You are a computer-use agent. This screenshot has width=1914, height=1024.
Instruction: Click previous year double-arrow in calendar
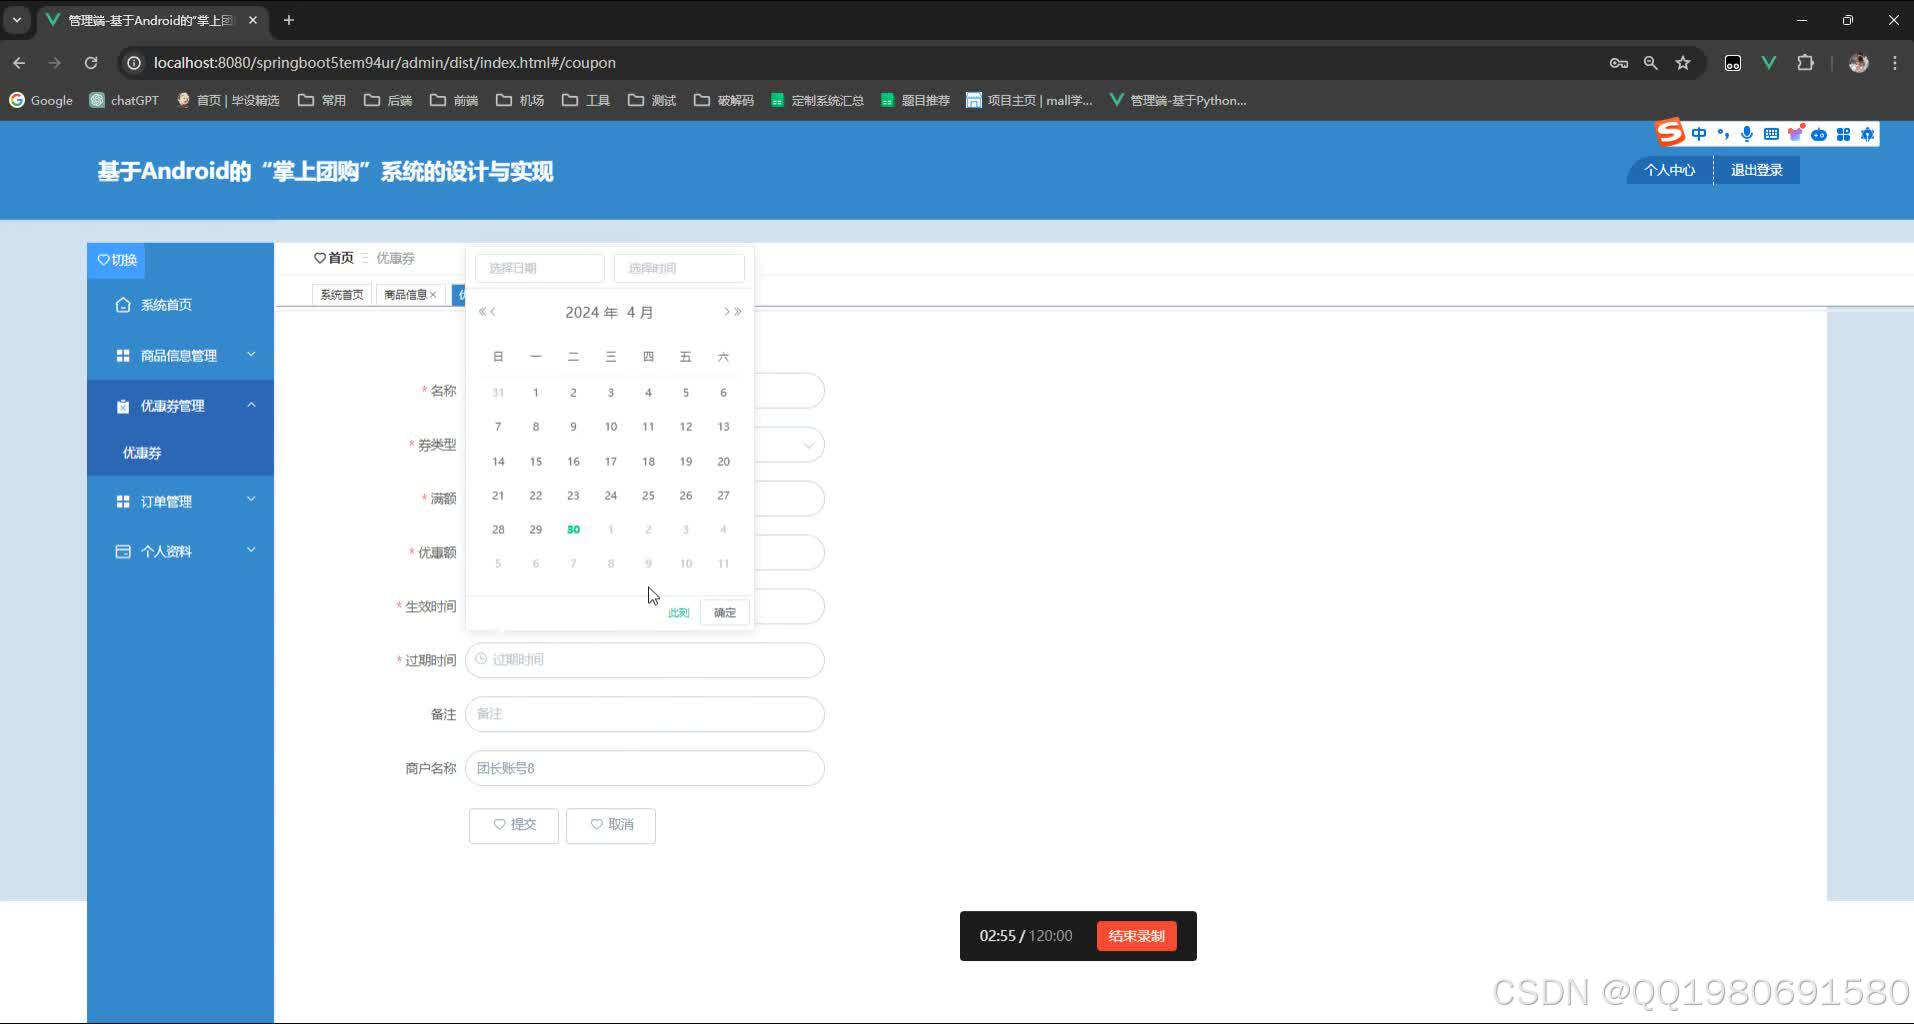tap(482, 312)
